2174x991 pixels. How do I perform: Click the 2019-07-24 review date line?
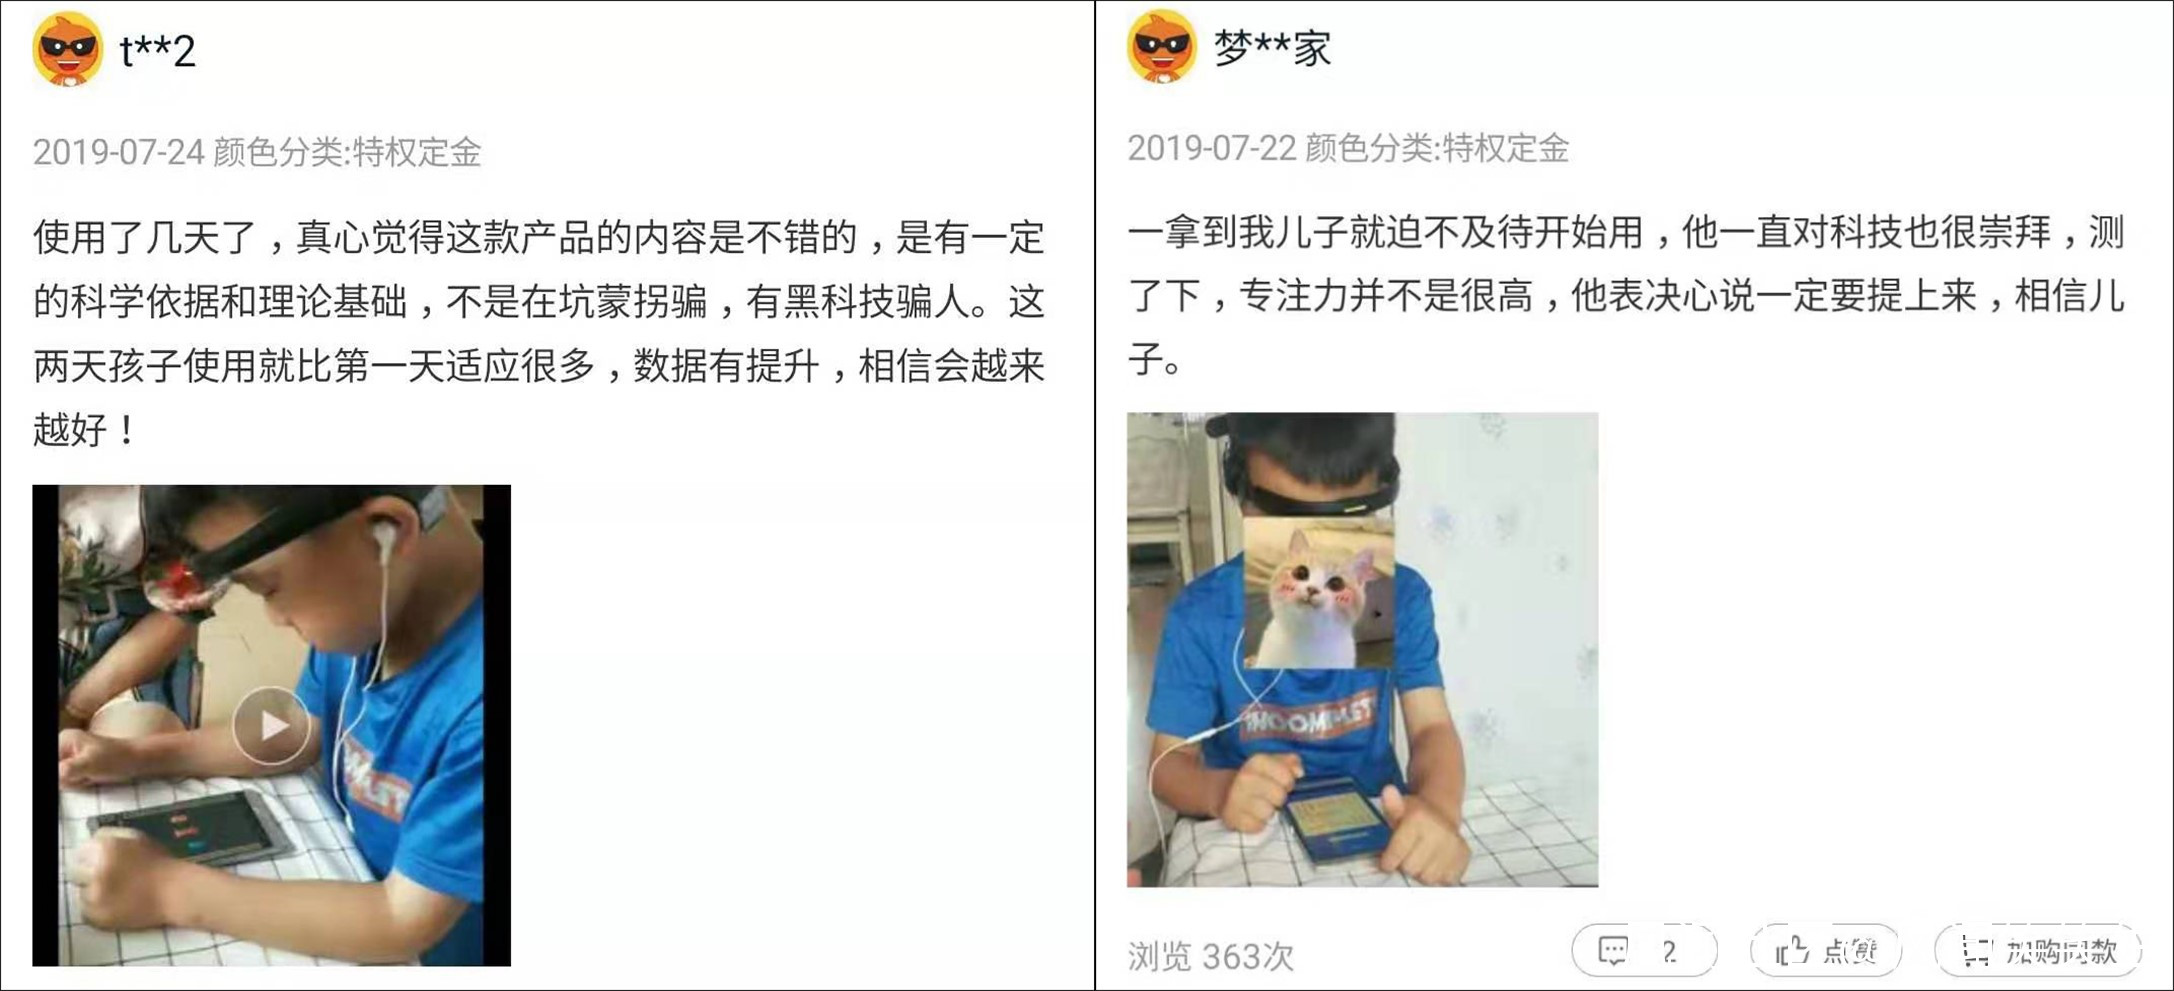coord(257,152)
